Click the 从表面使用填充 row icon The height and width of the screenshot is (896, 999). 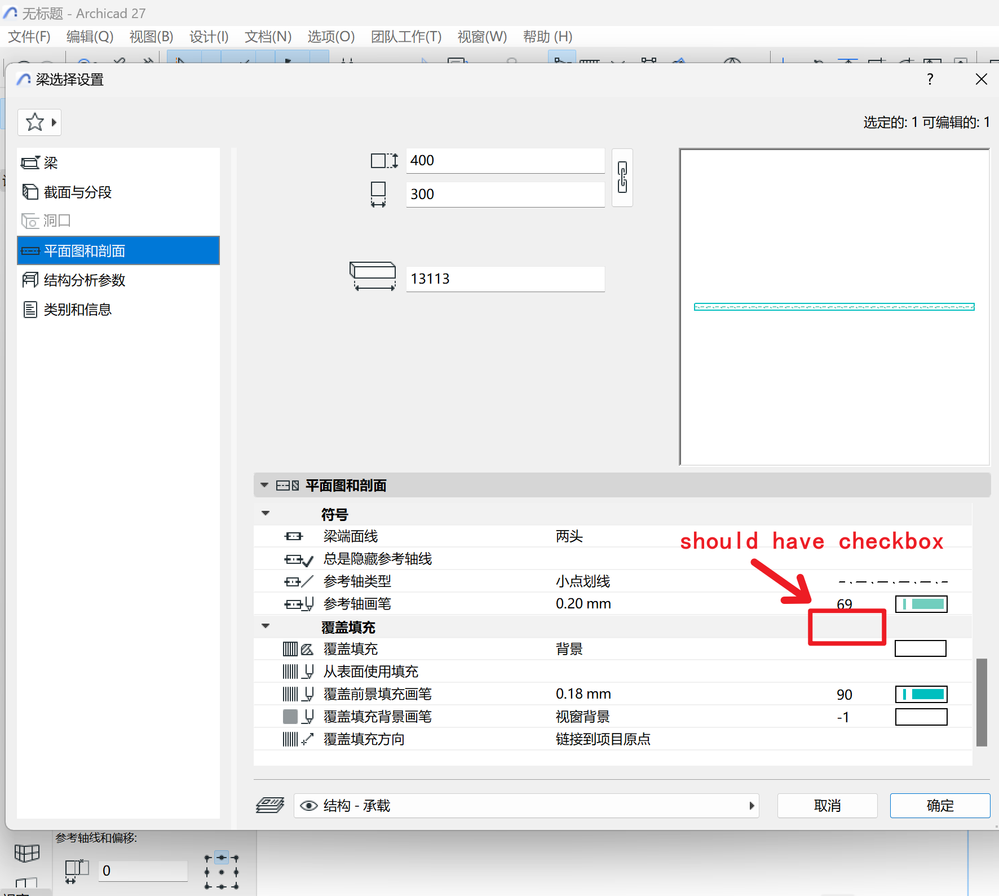(298, 672)
